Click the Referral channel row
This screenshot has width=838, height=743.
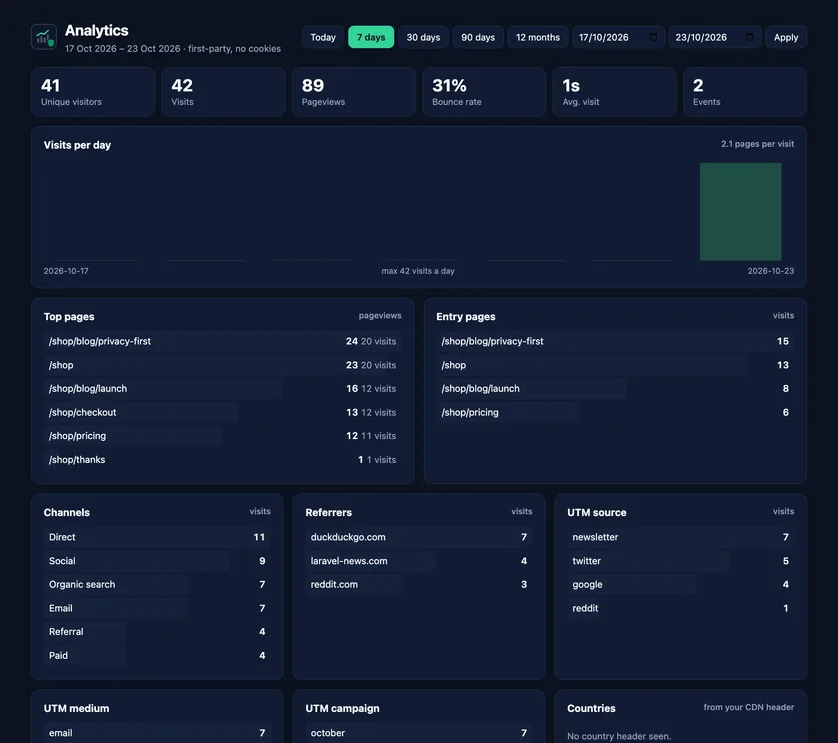pyautogui.click(x=157, y=631)
